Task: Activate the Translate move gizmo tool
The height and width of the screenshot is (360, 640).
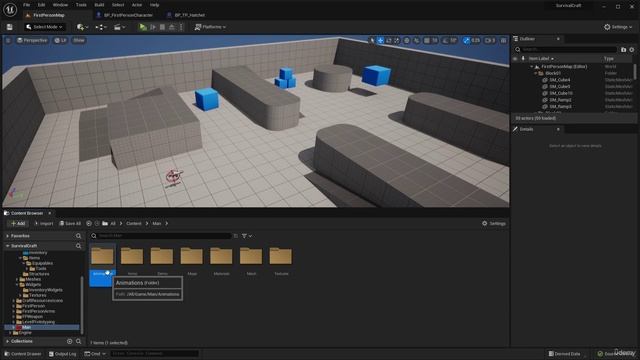Action: (x=380, y=40)
